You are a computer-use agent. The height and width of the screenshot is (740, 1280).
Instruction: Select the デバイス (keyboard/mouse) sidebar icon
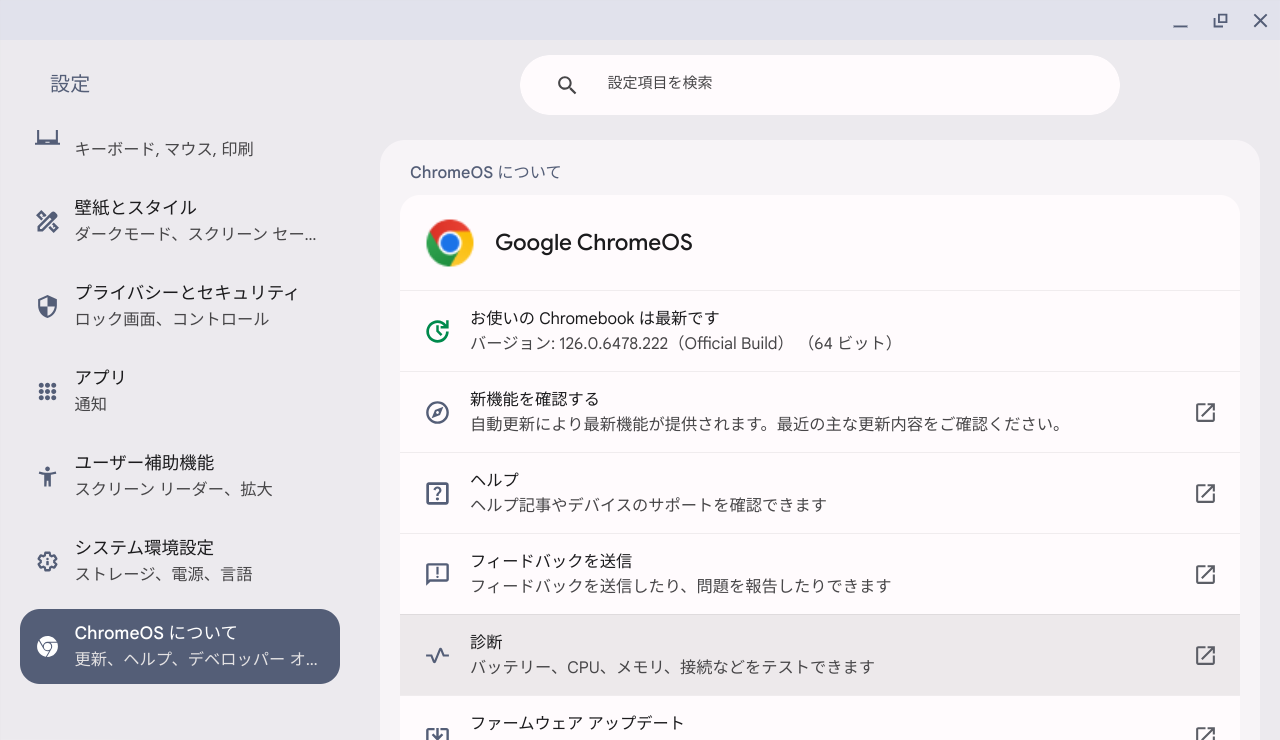tap(47, 137)
